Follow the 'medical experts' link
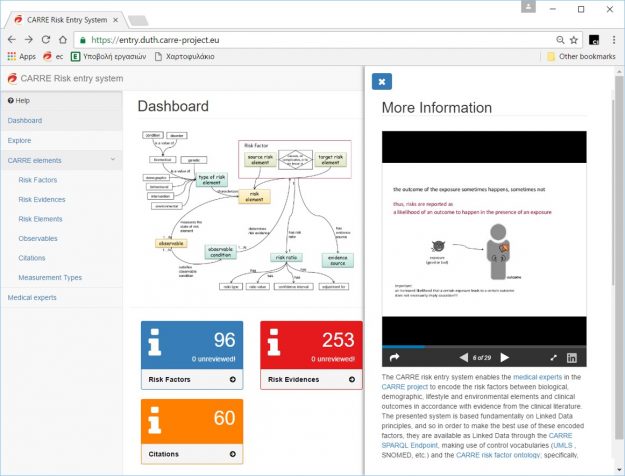This screenshot has height=476, width=625. pos(537,377)
